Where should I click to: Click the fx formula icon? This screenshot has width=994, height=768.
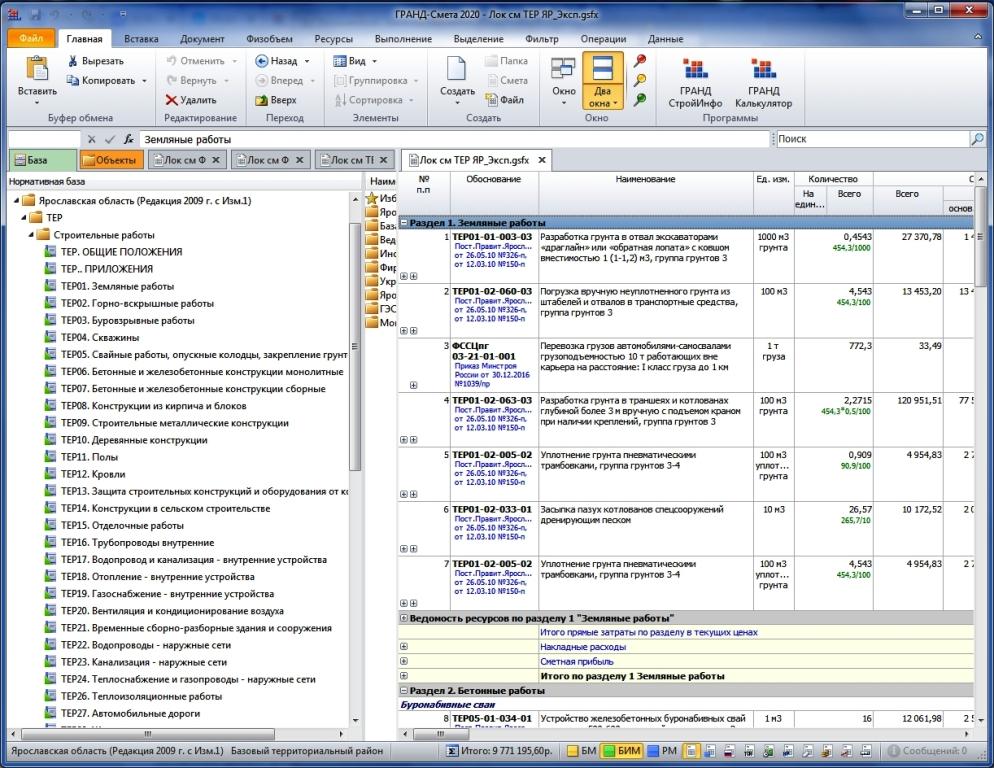pyautogui.click(x=129, y=139)
